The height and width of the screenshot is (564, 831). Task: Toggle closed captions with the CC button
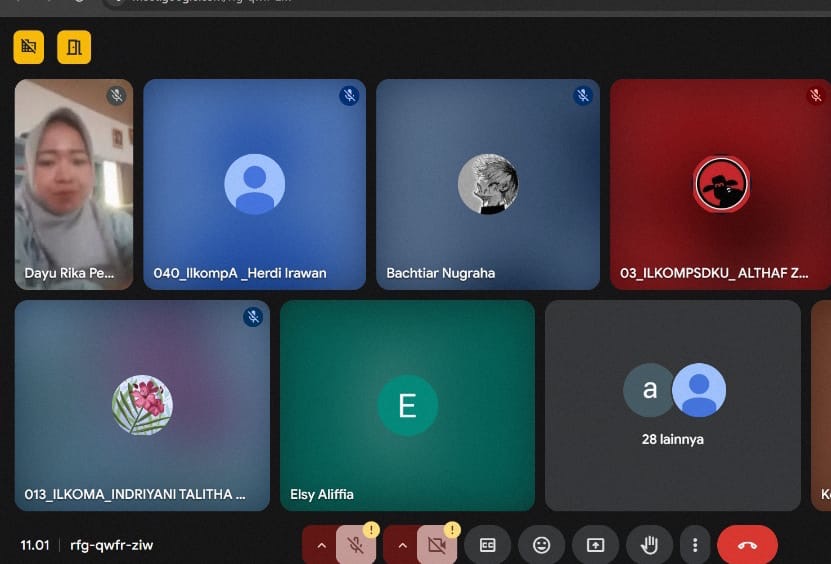point(488,545)
